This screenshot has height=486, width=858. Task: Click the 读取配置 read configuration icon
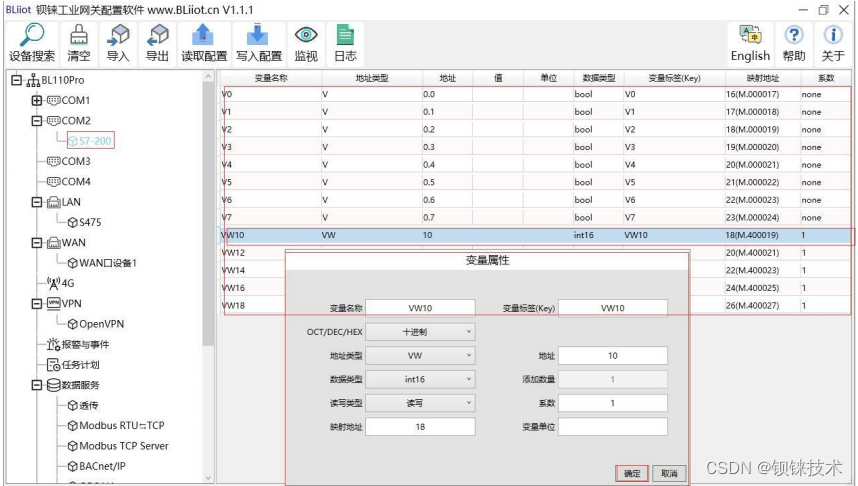204,35
